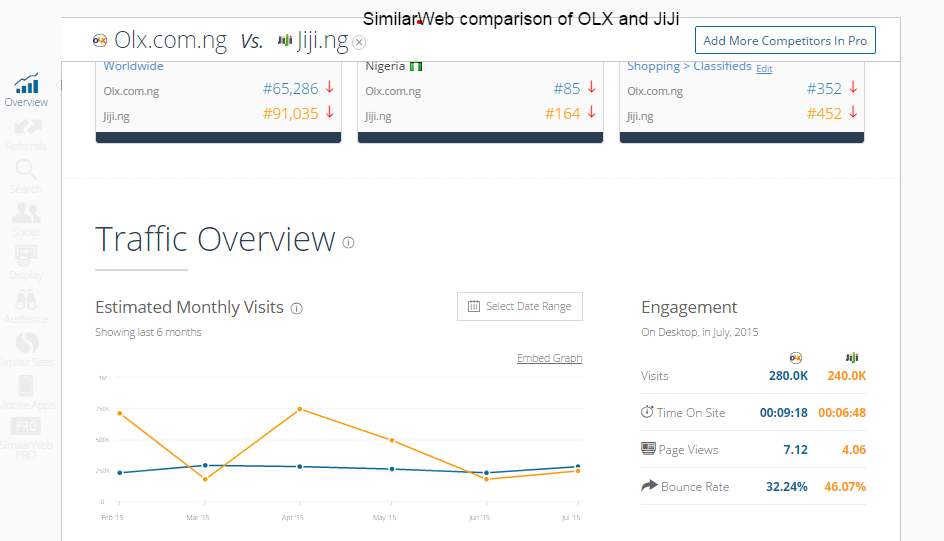Open the Search sidebar section

click(x=26, y=177)
